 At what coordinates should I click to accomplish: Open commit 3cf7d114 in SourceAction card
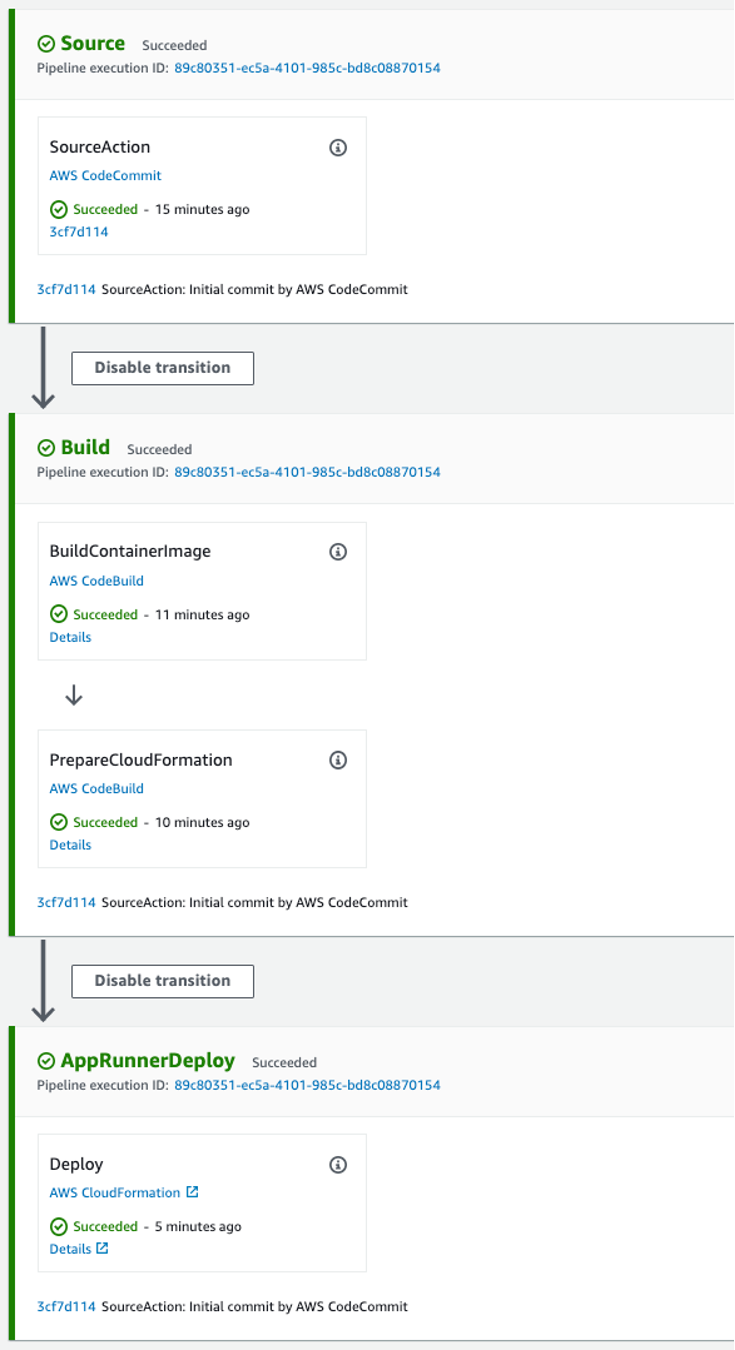(74, 231)
